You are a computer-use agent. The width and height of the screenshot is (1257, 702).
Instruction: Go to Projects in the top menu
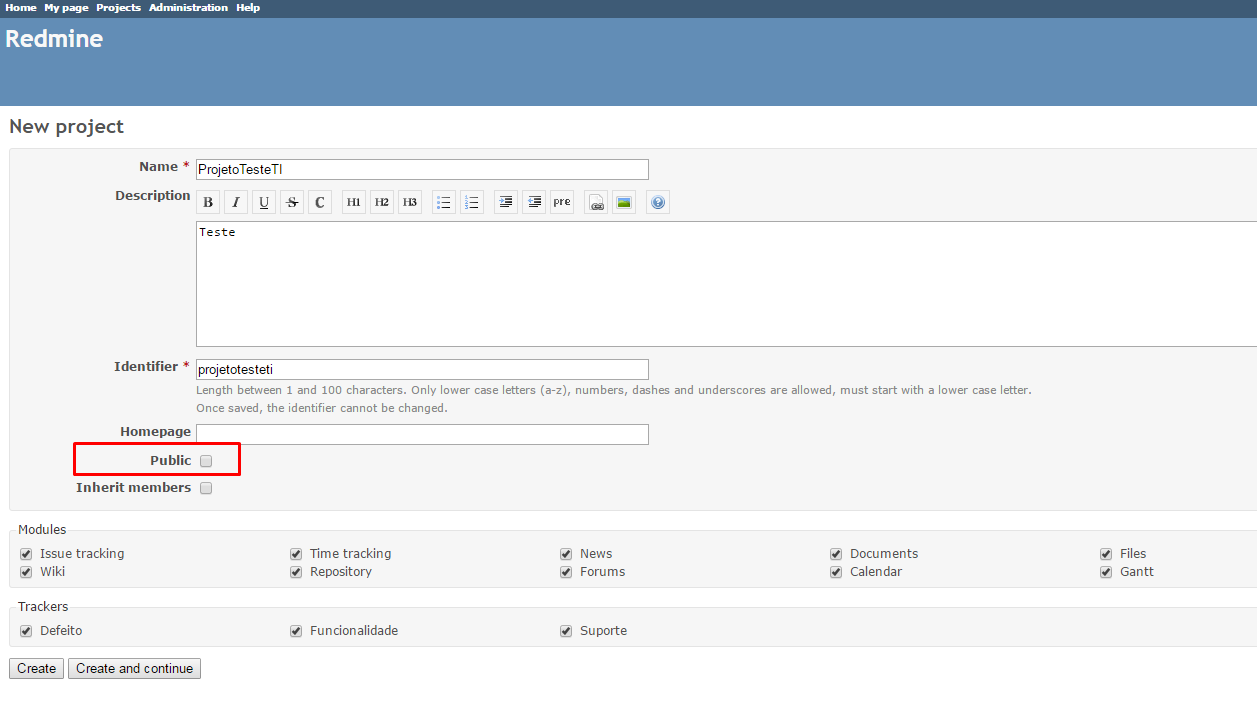[118, 8]
